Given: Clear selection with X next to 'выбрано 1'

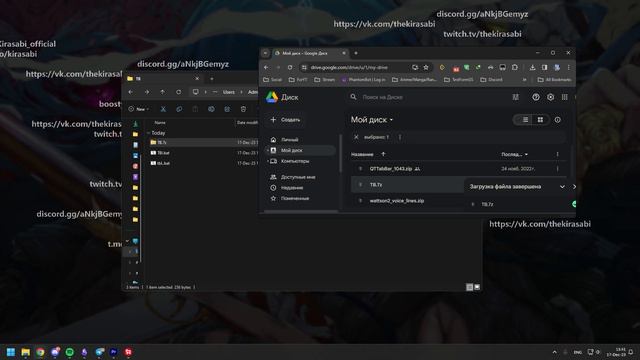Looking at the screenshot, I should (356, 137).
